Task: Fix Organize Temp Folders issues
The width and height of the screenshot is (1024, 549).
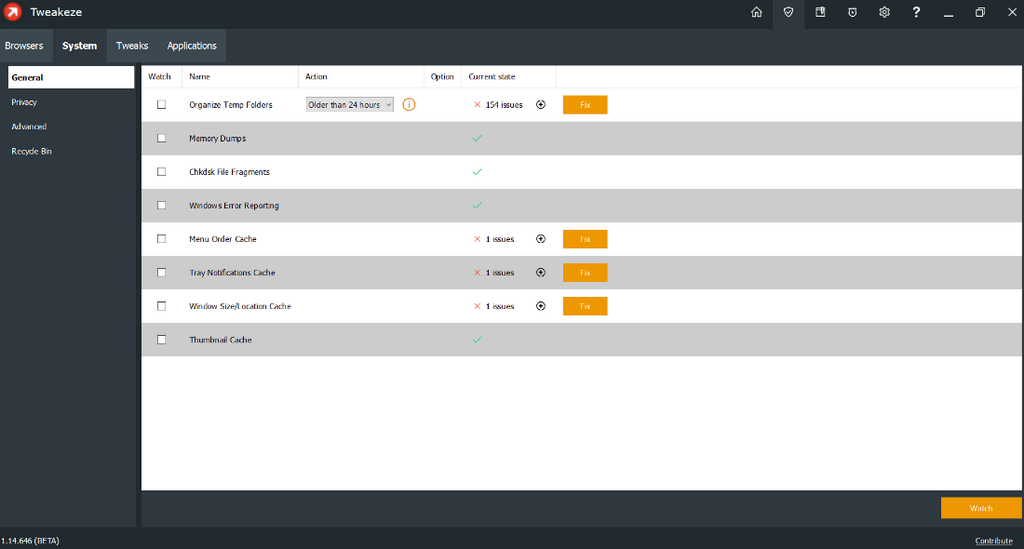Action: click(x=585, y=104)
